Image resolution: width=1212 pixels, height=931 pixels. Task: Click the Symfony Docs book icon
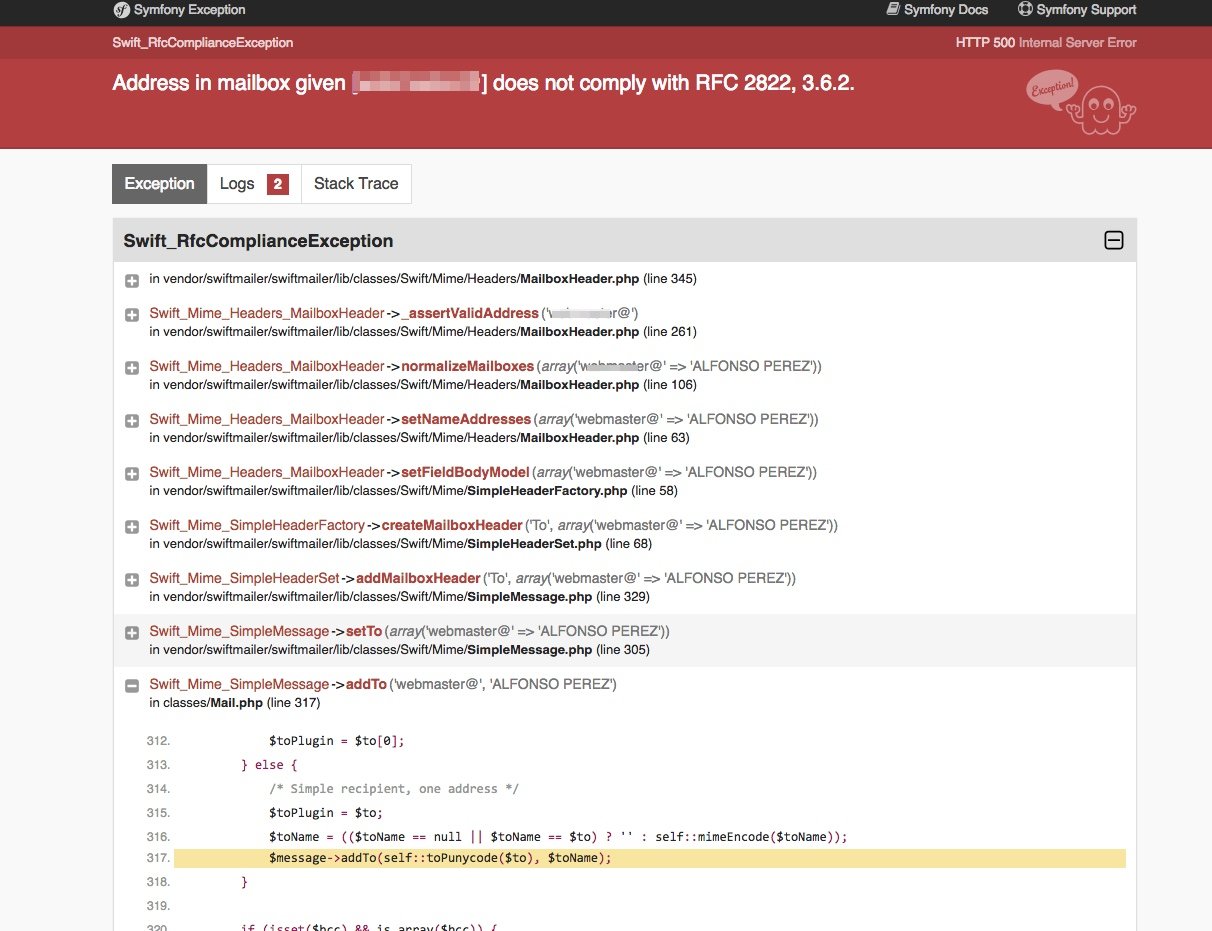tap(893, 9)
